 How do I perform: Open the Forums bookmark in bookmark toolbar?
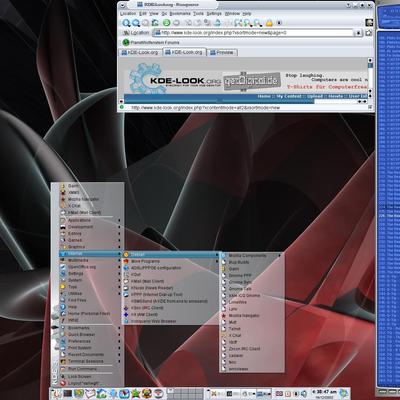[151, 42]
